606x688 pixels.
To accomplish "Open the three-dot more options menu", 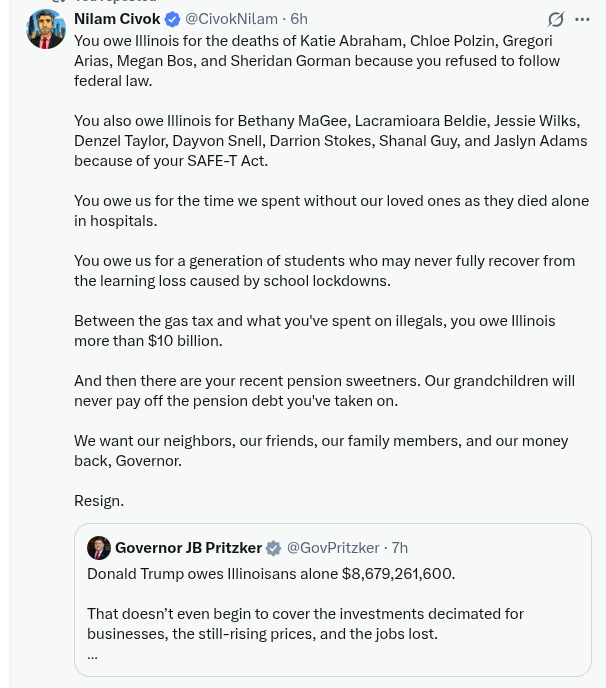I will tap(582, 19).
